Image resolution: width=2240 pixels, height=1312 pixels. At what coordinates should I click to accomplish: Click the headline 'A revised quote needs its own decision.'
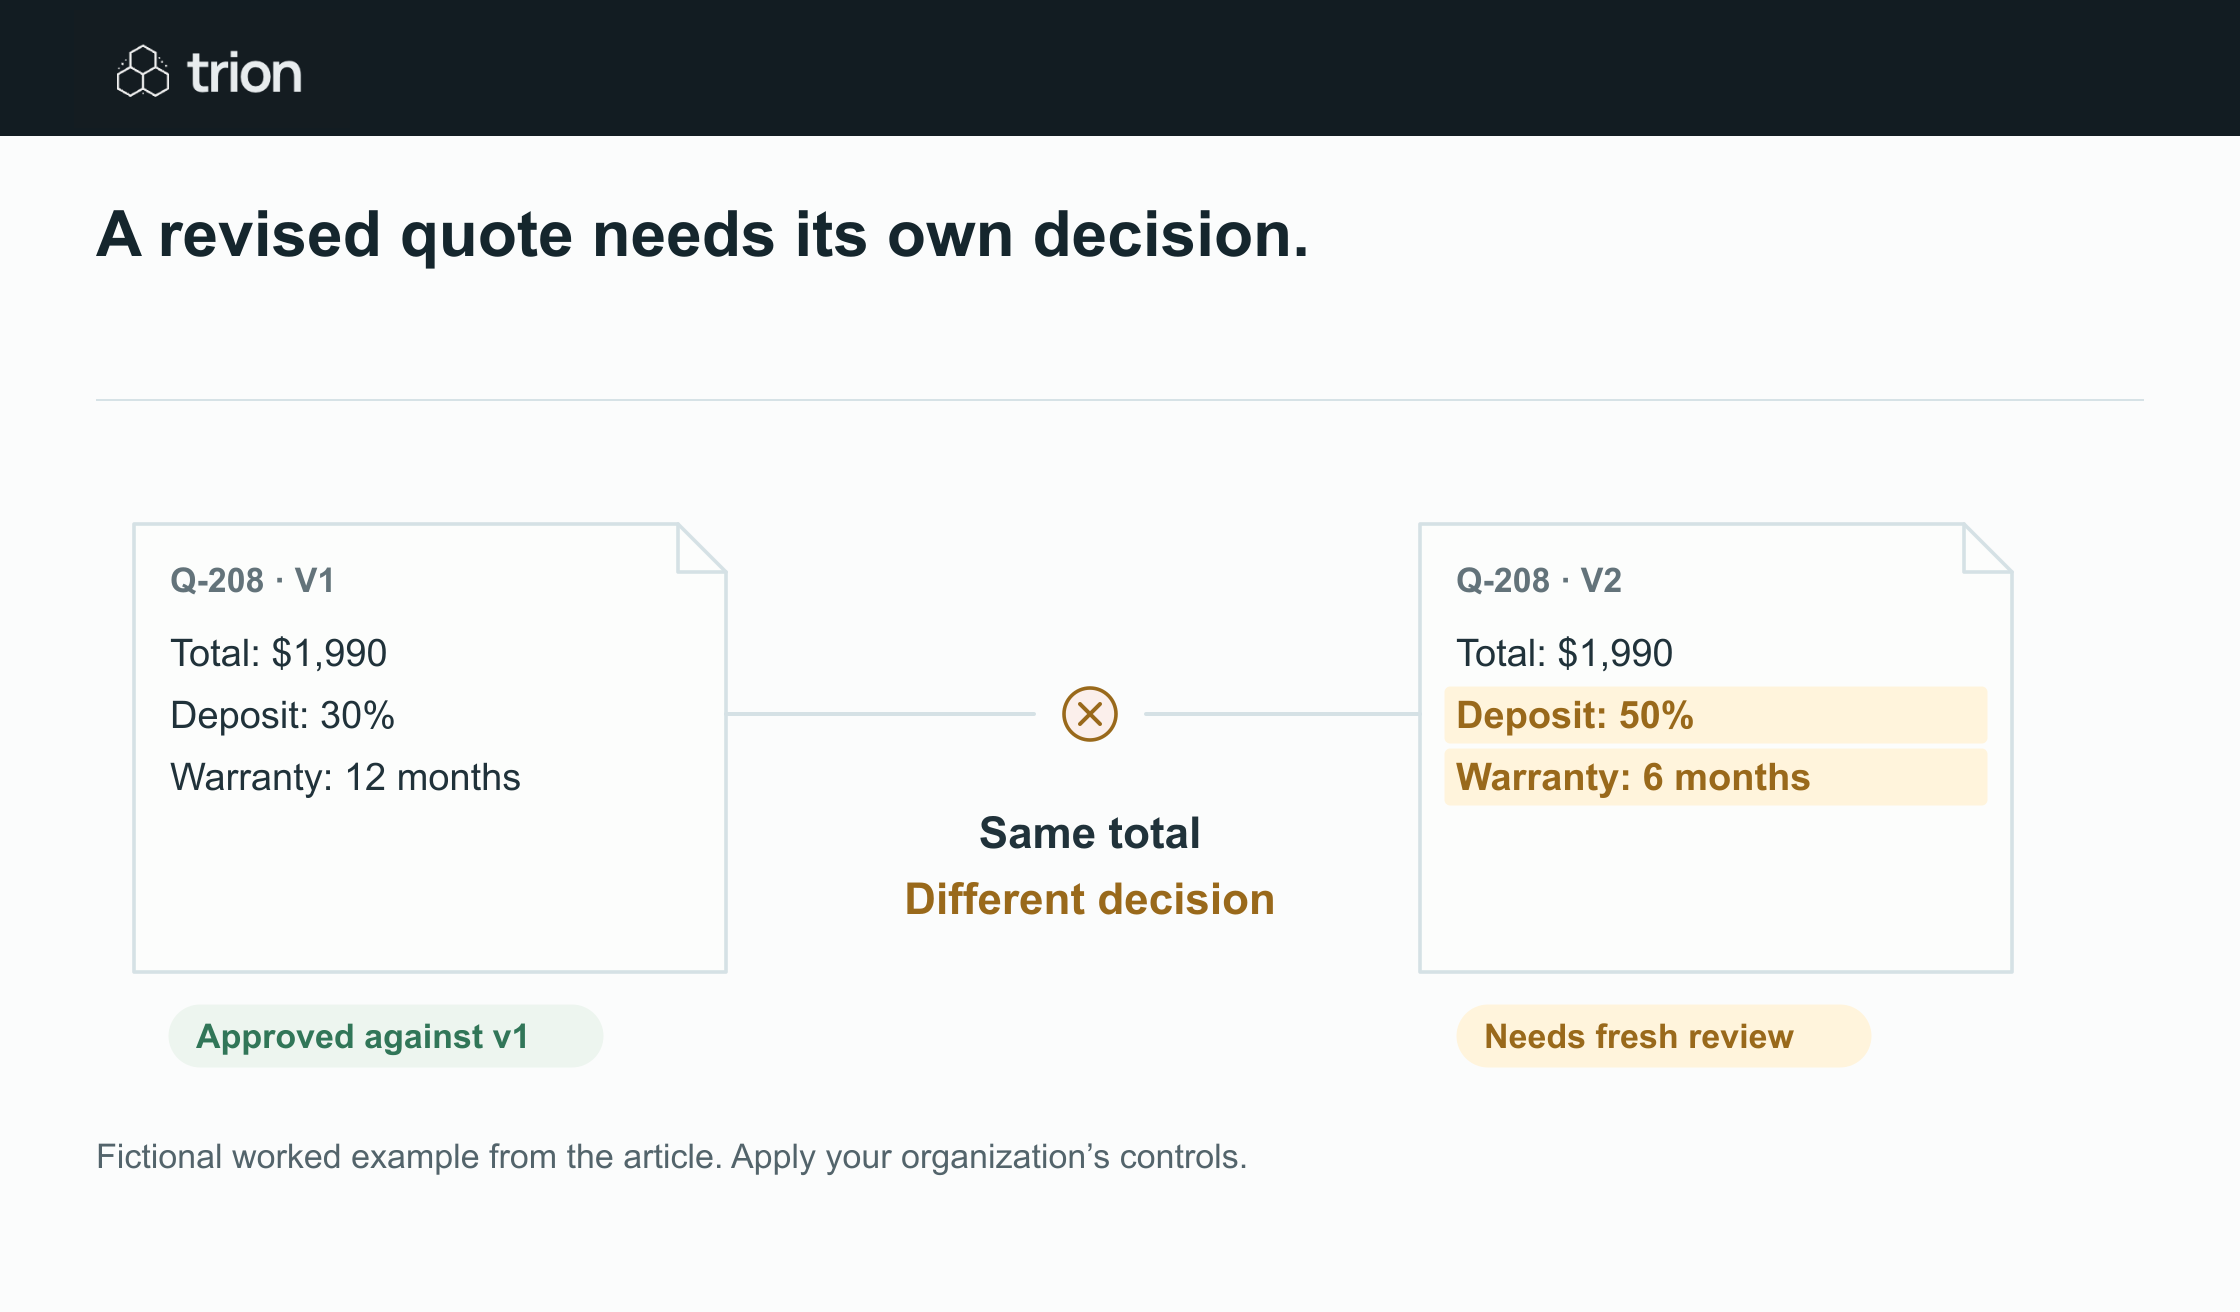[x=702, y=235]
